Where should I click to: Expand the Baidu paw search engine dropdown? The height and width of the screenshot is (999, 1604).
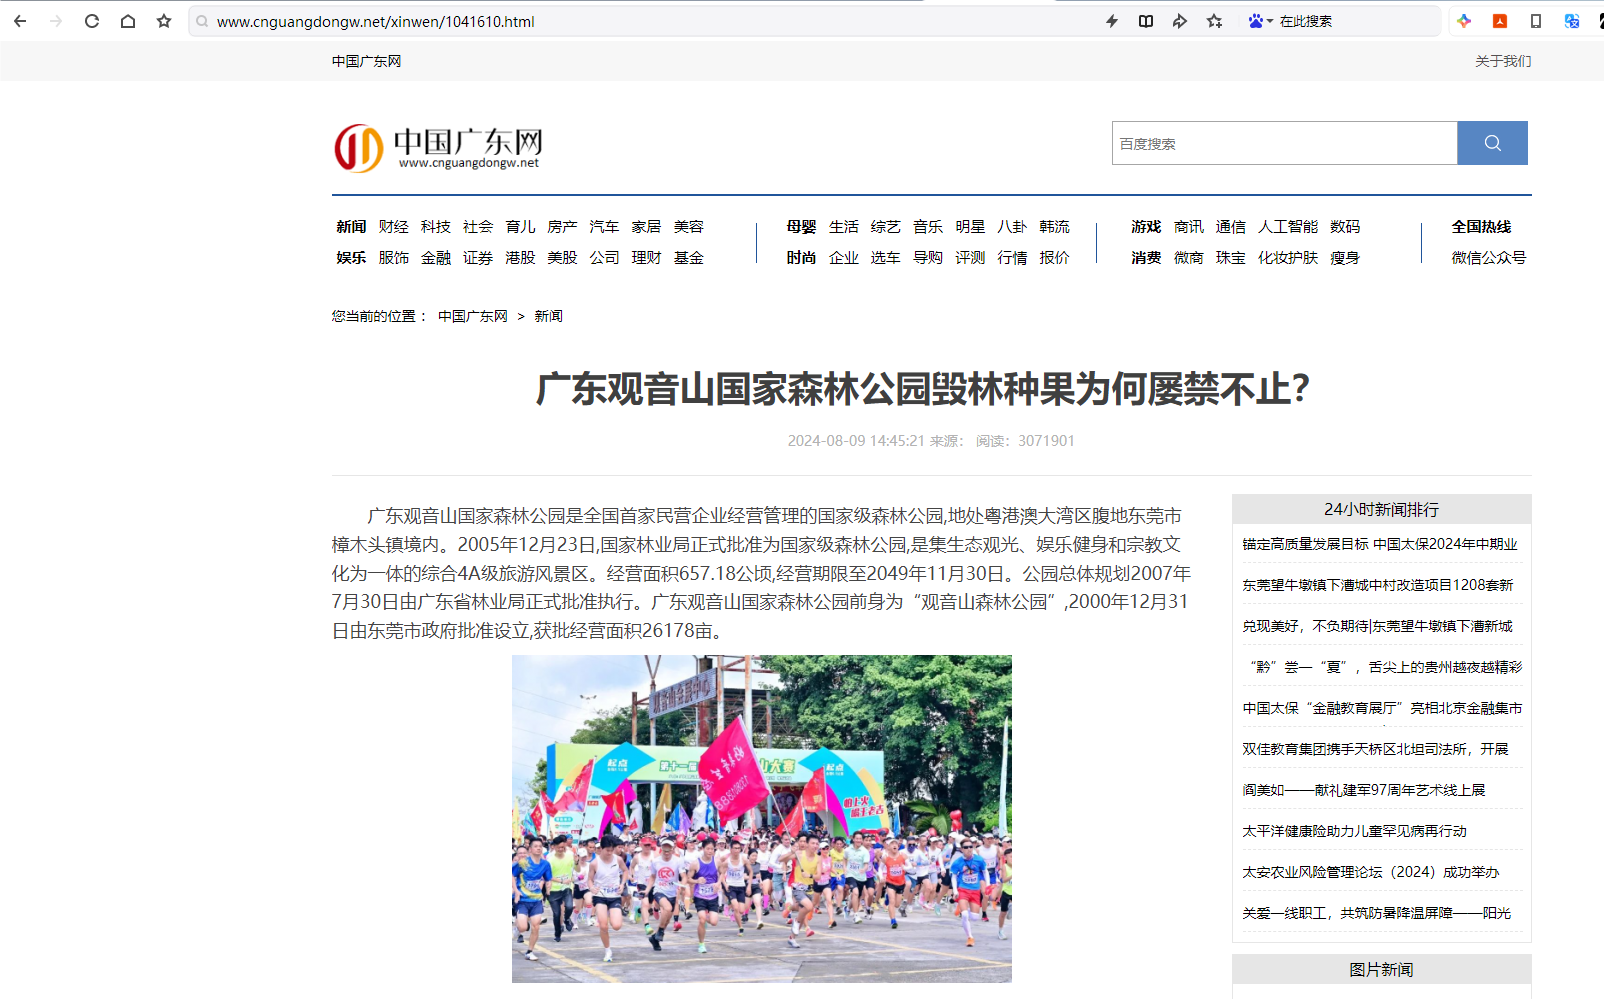(x=1260, y=21)
